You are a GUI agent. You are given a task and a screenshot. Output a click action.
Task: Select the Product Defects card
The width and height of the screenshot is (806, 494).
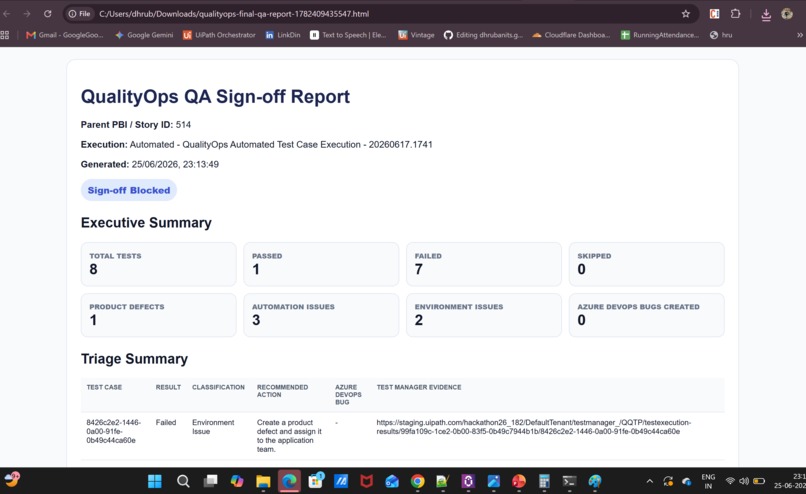[x=158, y=315]
